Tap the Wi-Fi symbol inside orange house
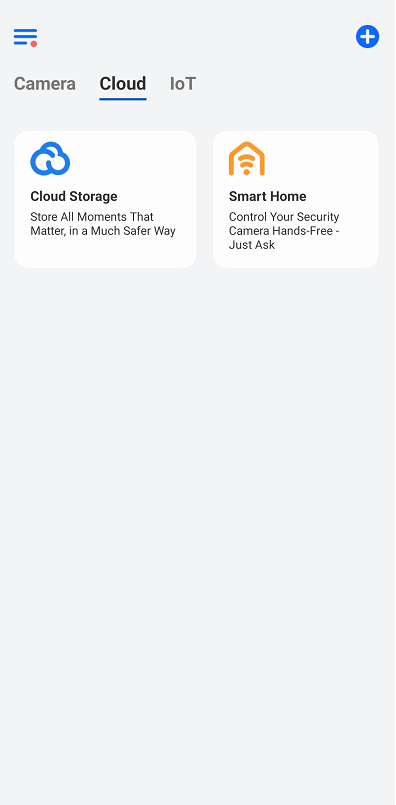This screenshot has height=805, width=396. [247, 164]
